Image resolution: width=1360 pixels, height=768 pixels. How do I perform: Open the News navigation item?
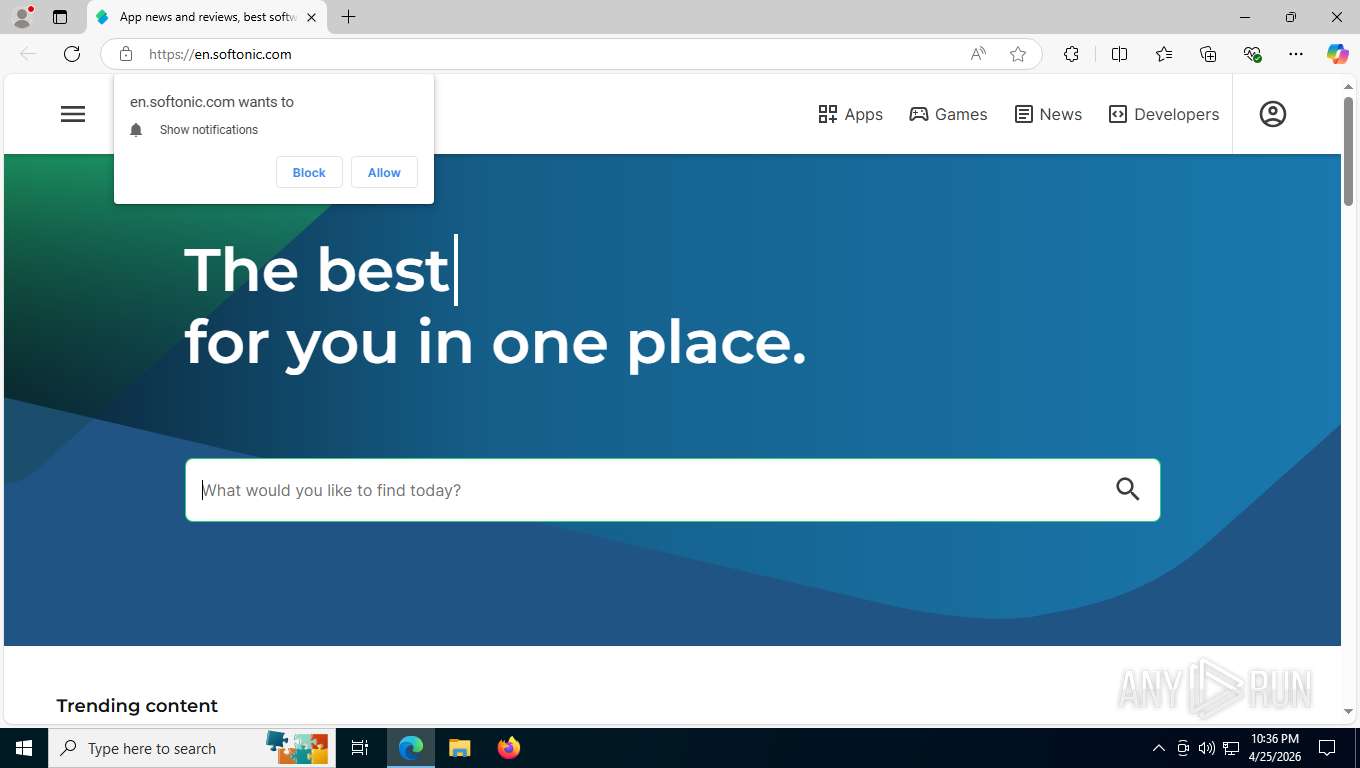pyautogui.click(x=1048, y=114)
